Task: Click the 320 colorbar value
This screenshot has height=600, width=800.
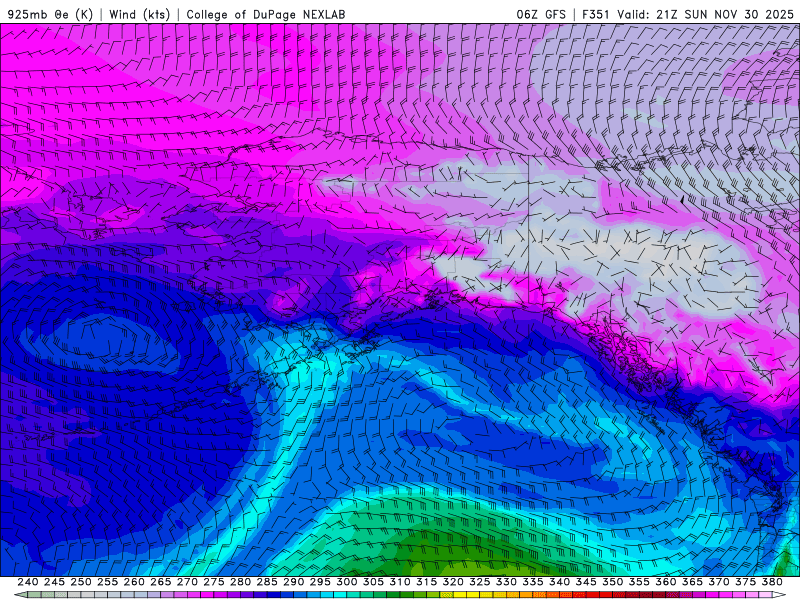Action: pyautogui.click(x=453, y=582)
